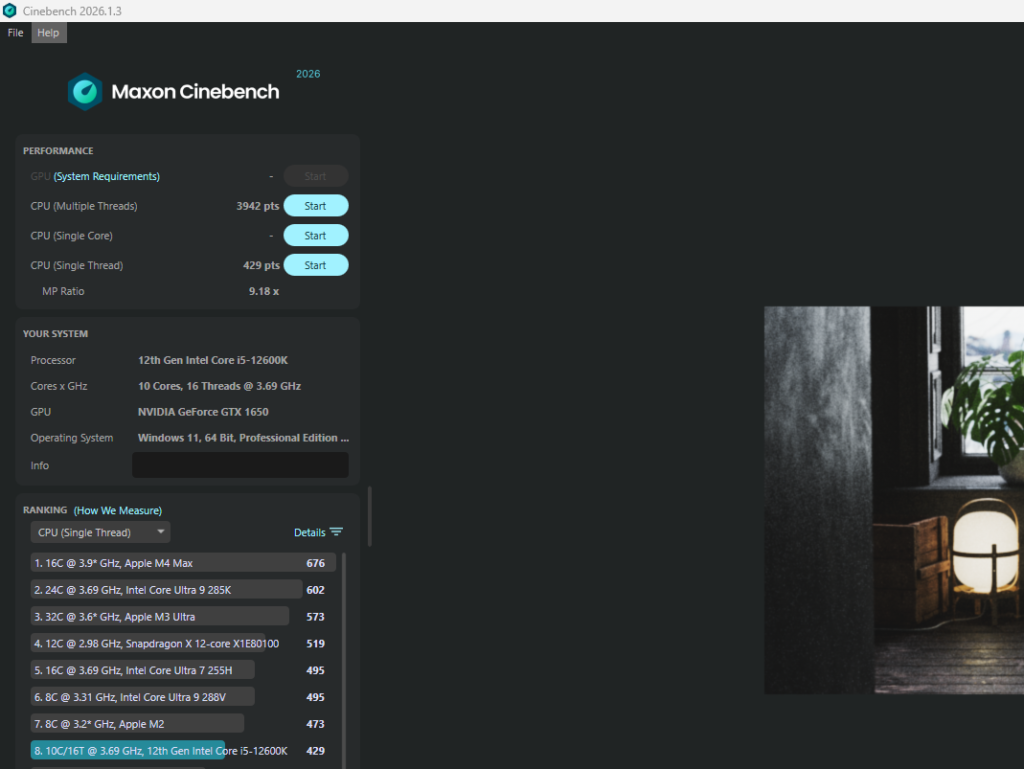The width and height of the screenshot is (1024, 769).
Task: Click the left panel vertical scrollbar
Action: tap(370, 516)
